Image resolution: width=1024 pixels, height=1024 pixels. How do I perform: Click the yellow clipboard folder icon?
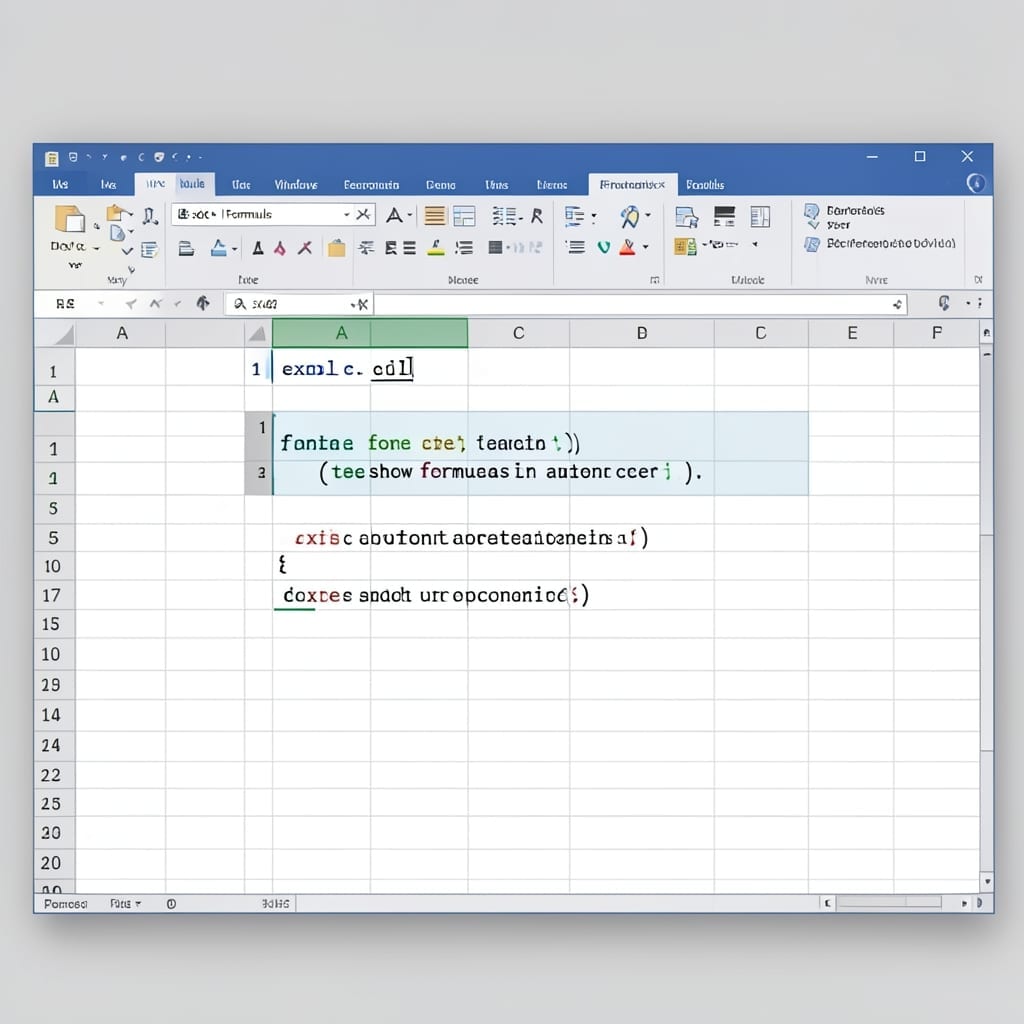tap(336, 248)
